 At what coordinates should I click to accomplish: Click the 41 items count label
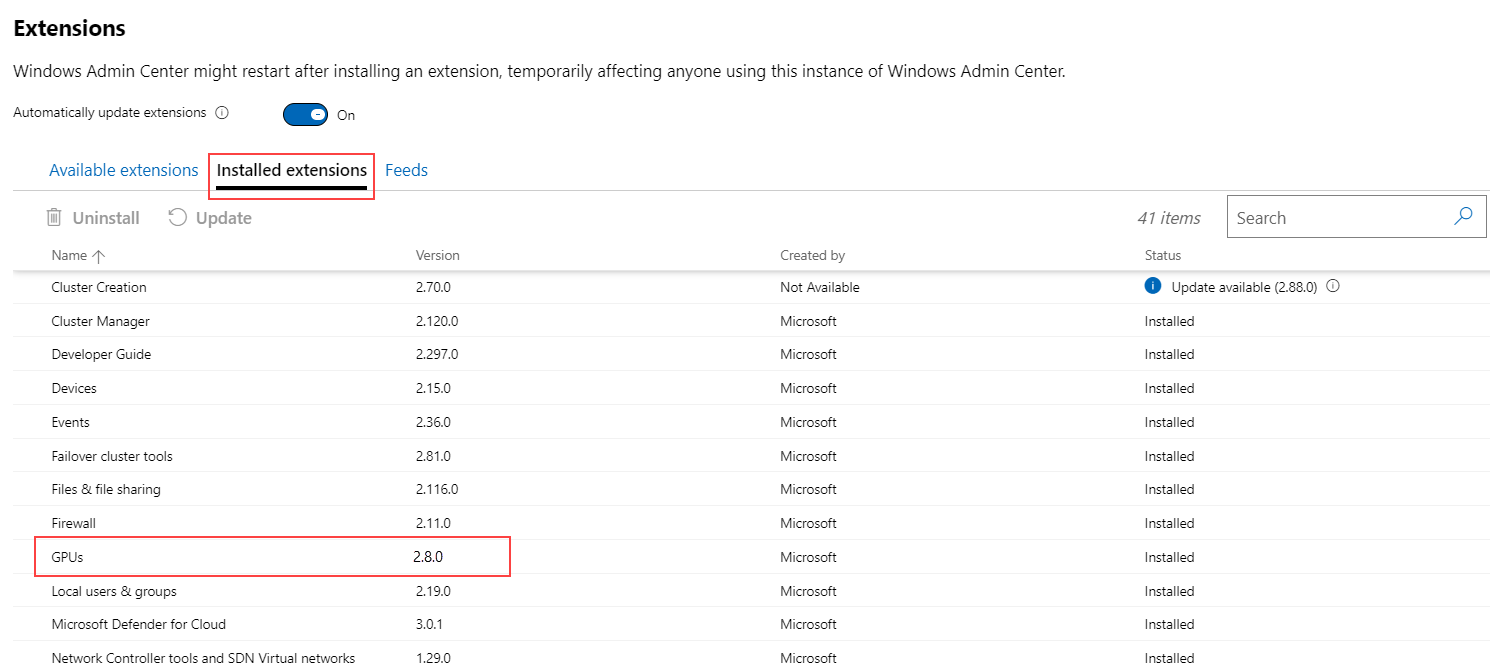pos(1168,218)
